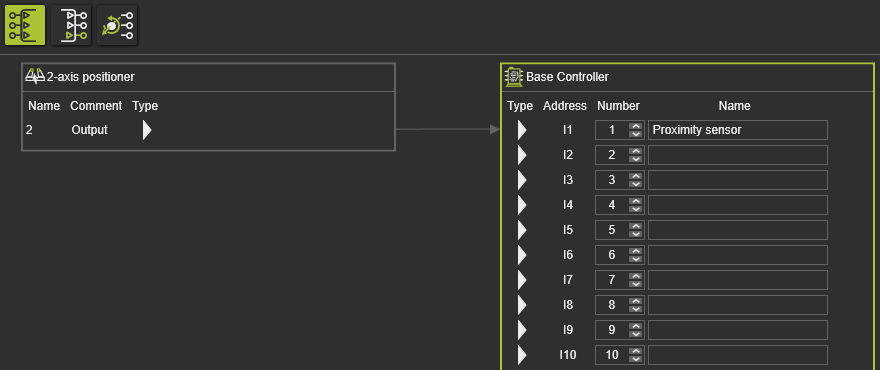880x370 pixels.
Task: Click the empty Name field for I6
Action: tap(737, 255)
